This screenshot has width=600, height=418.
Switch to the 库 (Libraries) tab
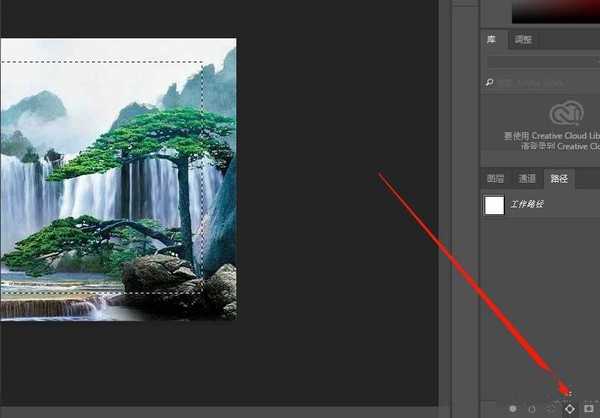[x=491, y=40]
